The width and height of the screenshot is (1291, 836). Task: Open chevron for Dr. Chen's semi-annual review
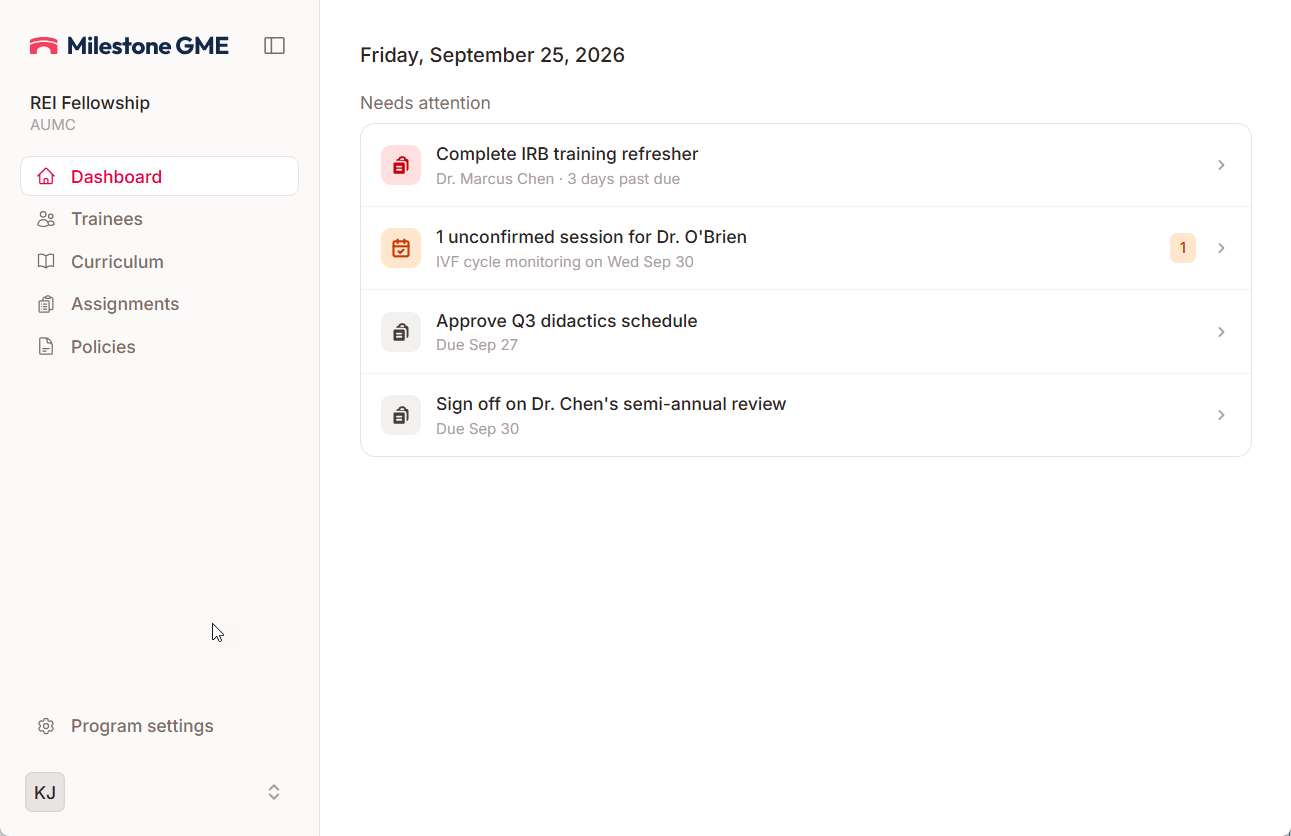(x=1221, y=415)
